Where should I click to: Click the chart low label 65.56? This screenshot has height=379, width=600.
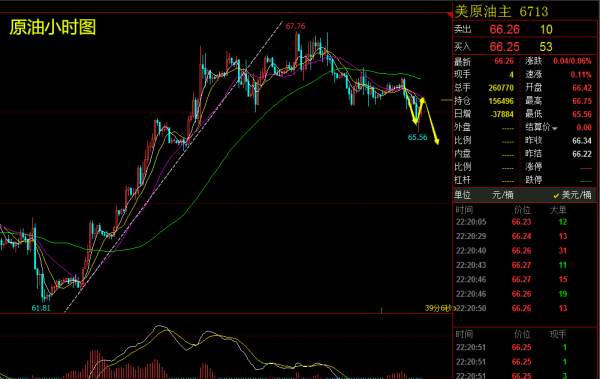417,137
